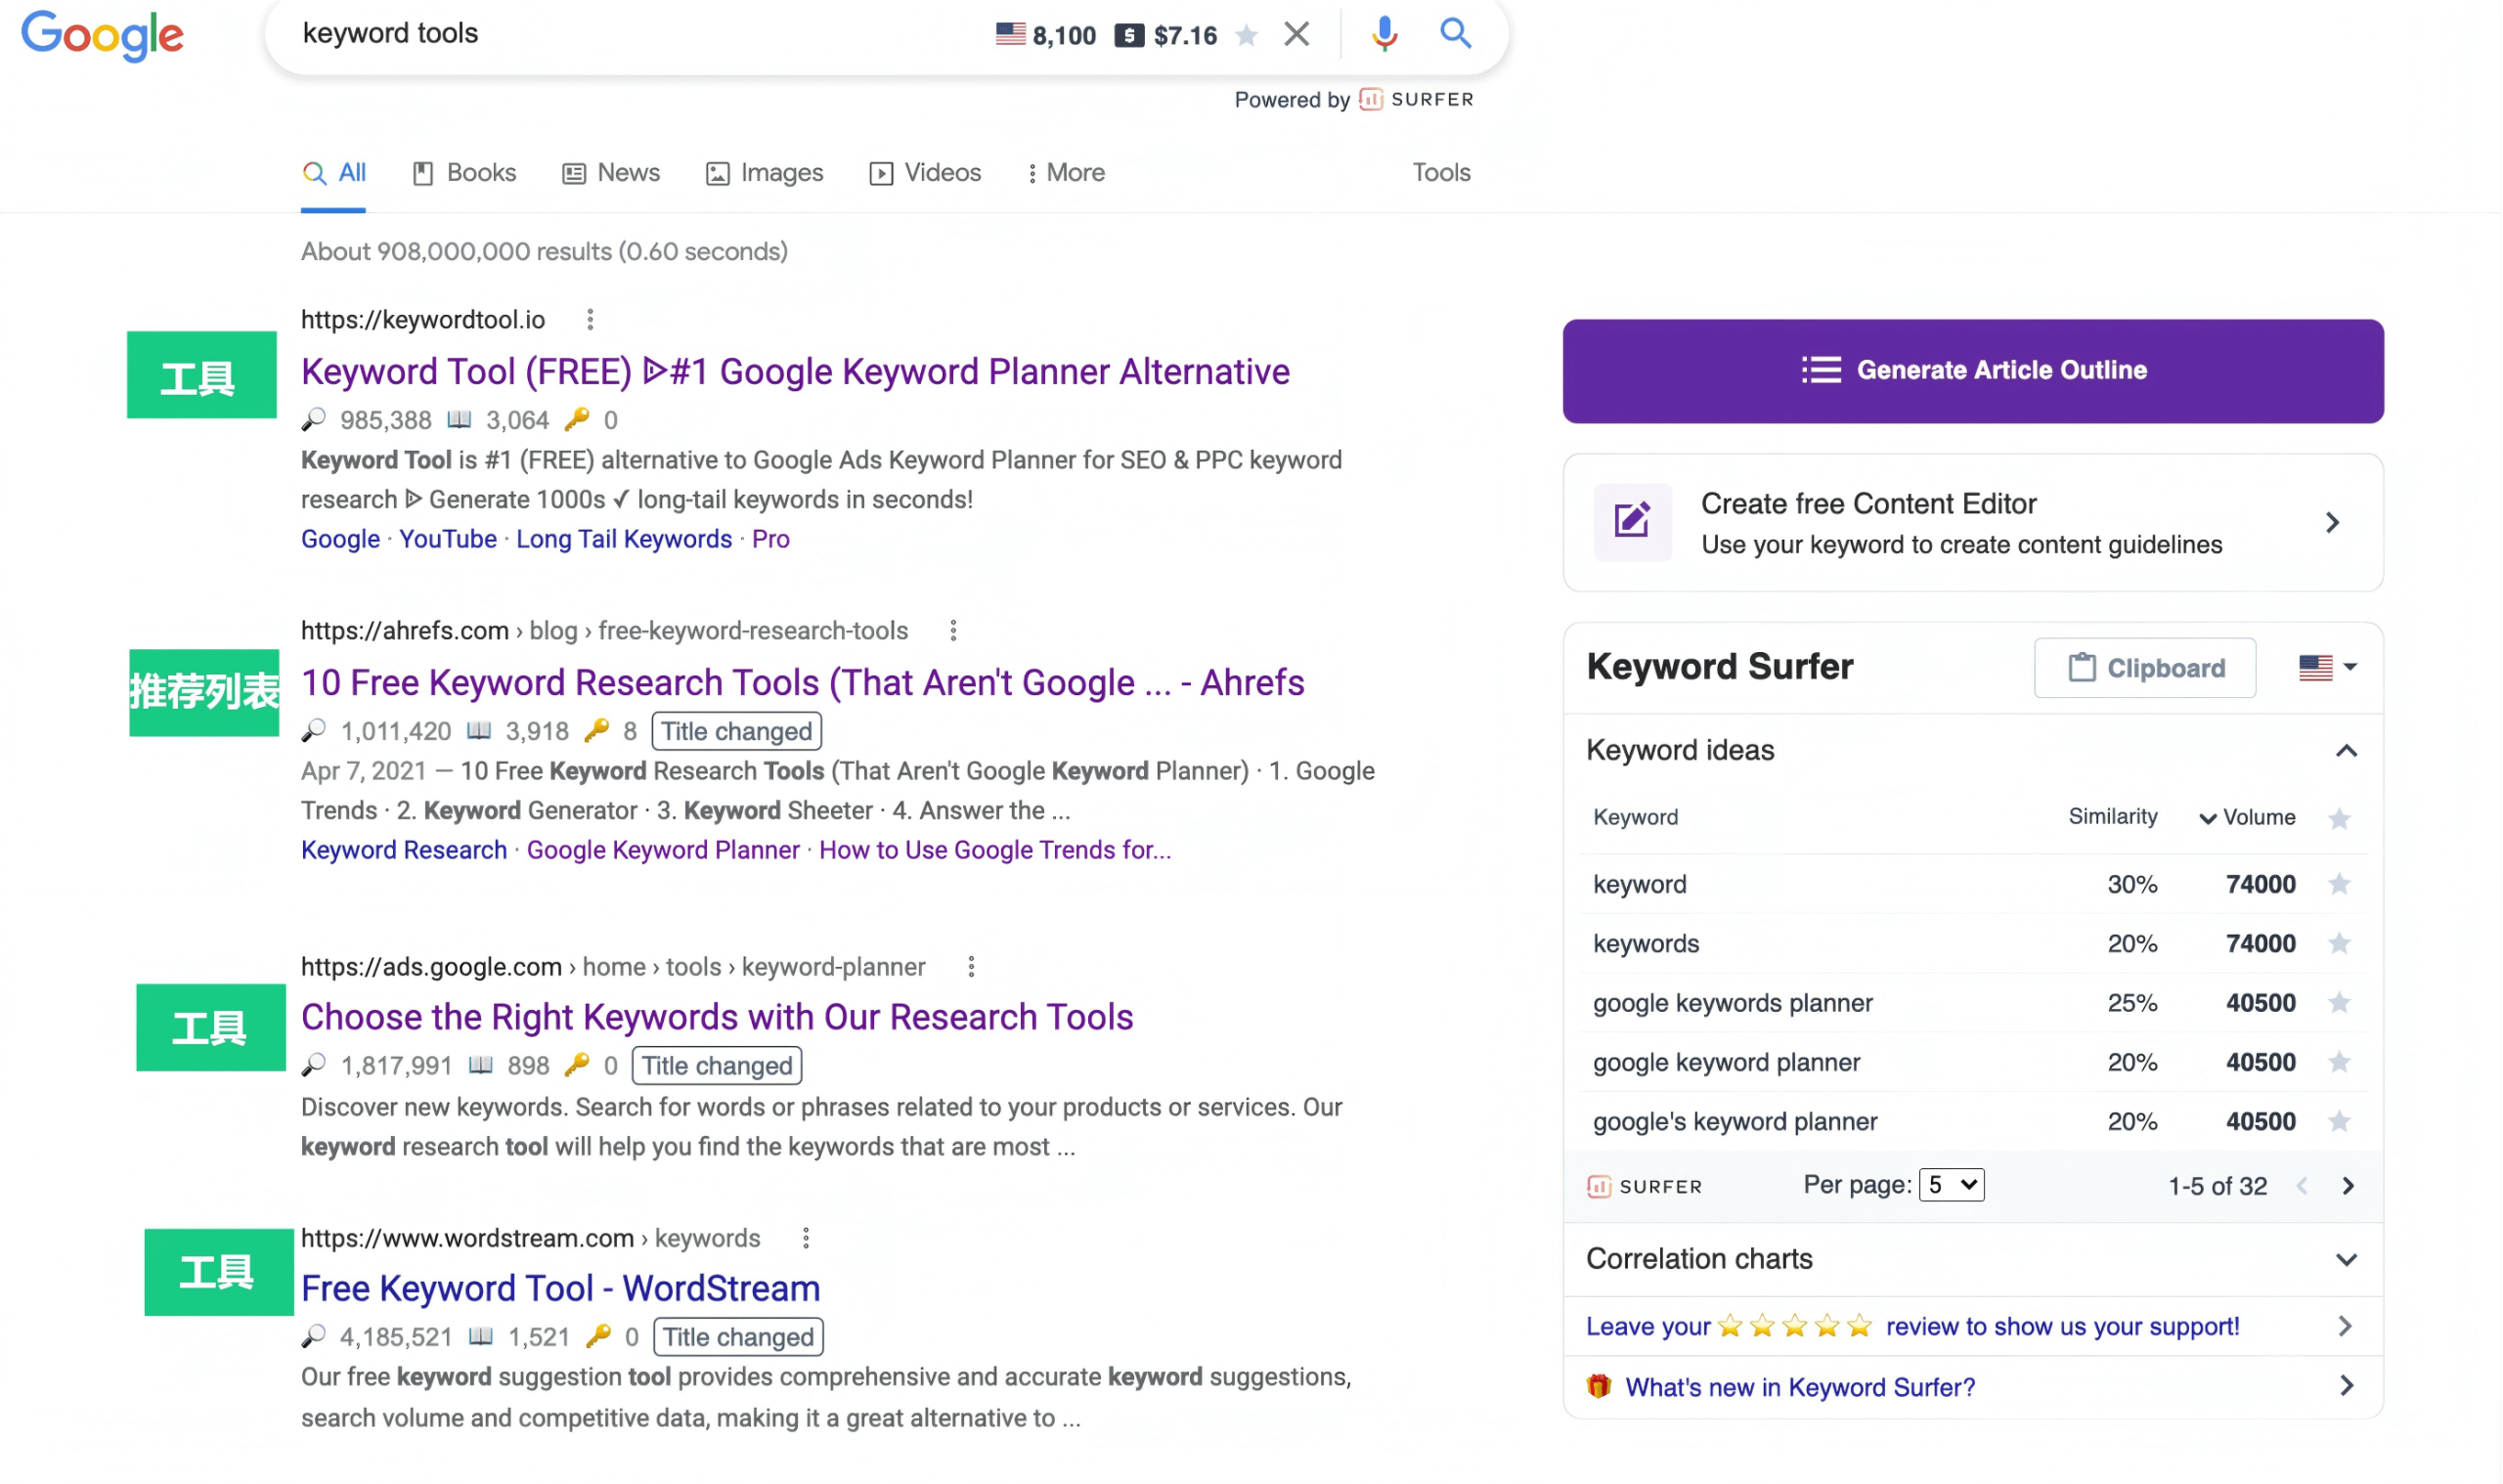The width and height of the screenshot is (2503, 1484).
Task: Click the word count book icon on Ahrefs result
Action: click(x=479, y=731)
